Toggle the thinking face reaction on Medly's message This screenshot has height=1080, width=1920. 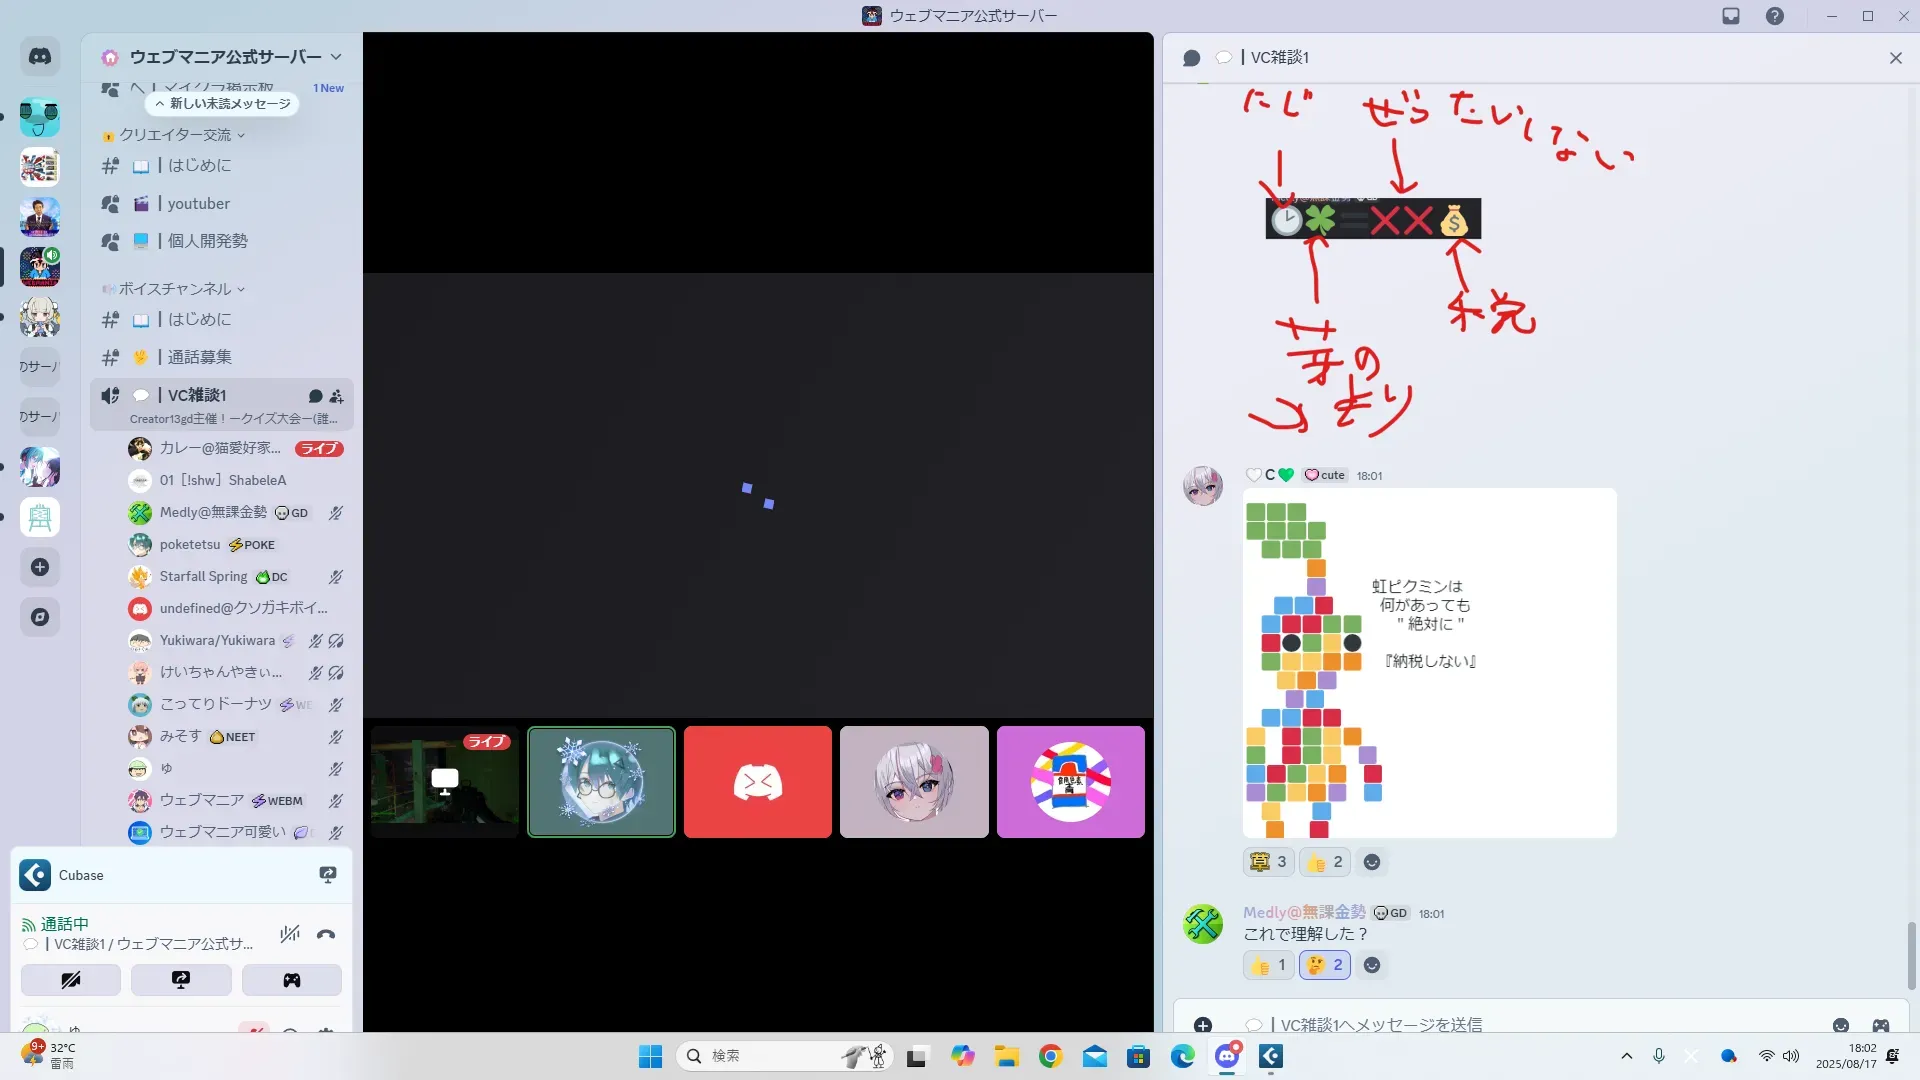(1325, 965)
